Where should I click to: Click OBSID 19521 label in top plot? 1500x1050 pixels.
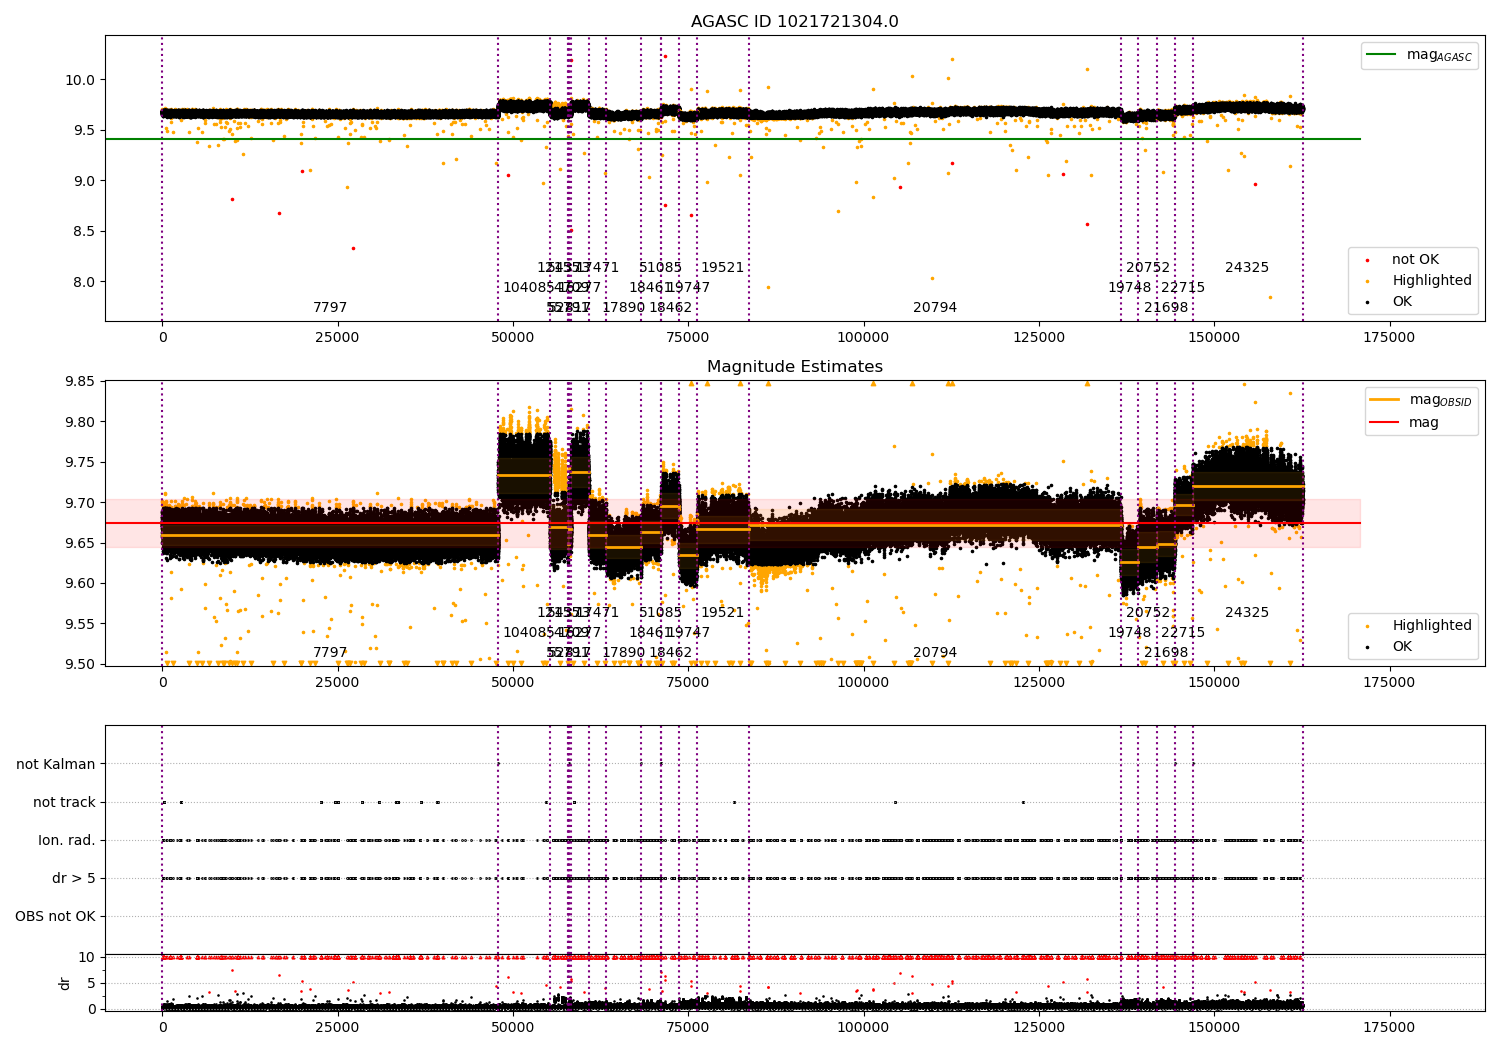[722, 268]
